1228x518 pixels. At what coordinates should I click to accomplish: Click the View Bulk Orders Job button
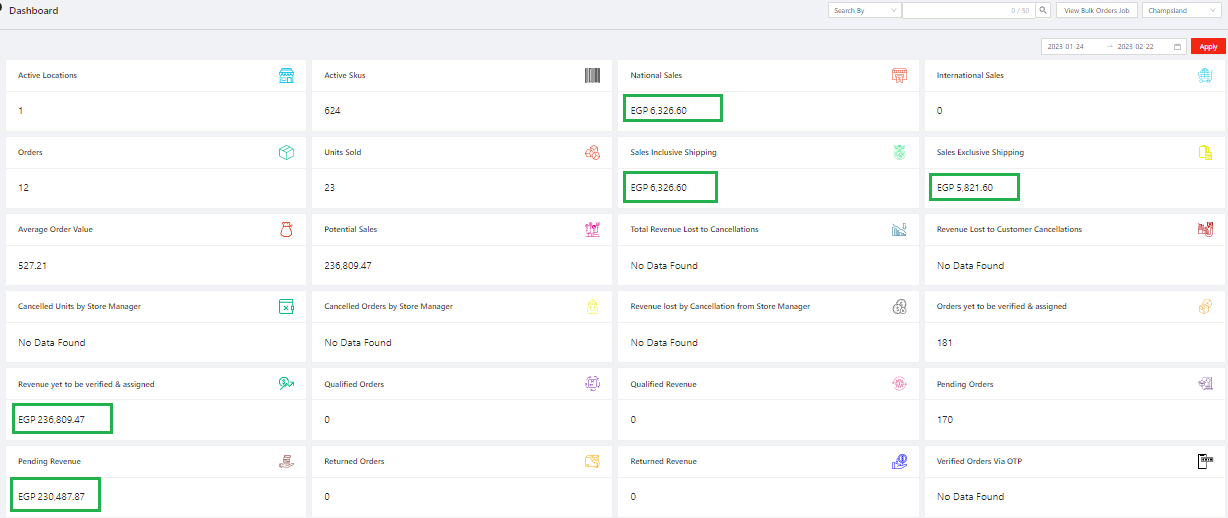pos(1097,10)
